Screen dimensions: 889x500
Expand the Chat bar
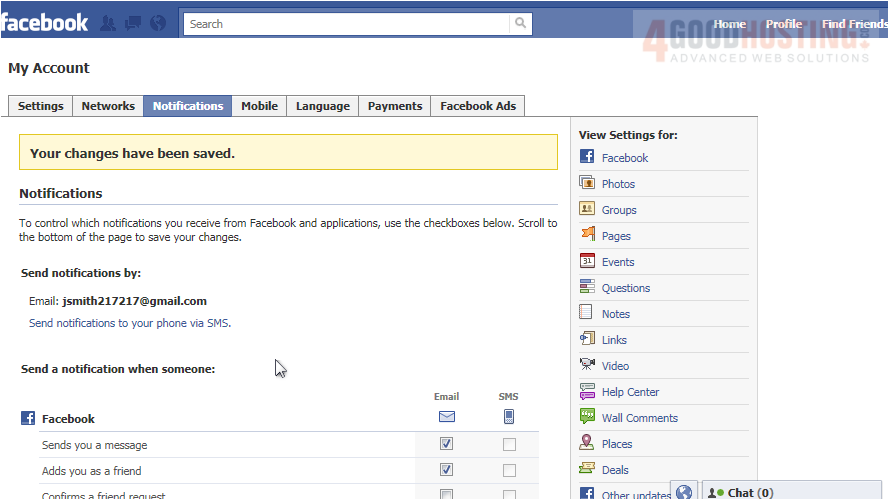pyautogui.click(x=750, y=492)
